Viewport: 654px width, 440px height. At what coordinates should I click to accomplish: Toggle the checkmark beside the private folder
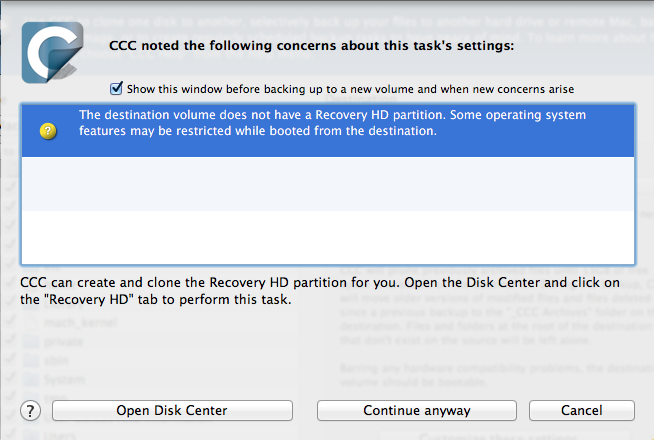[x=10, y=340]
